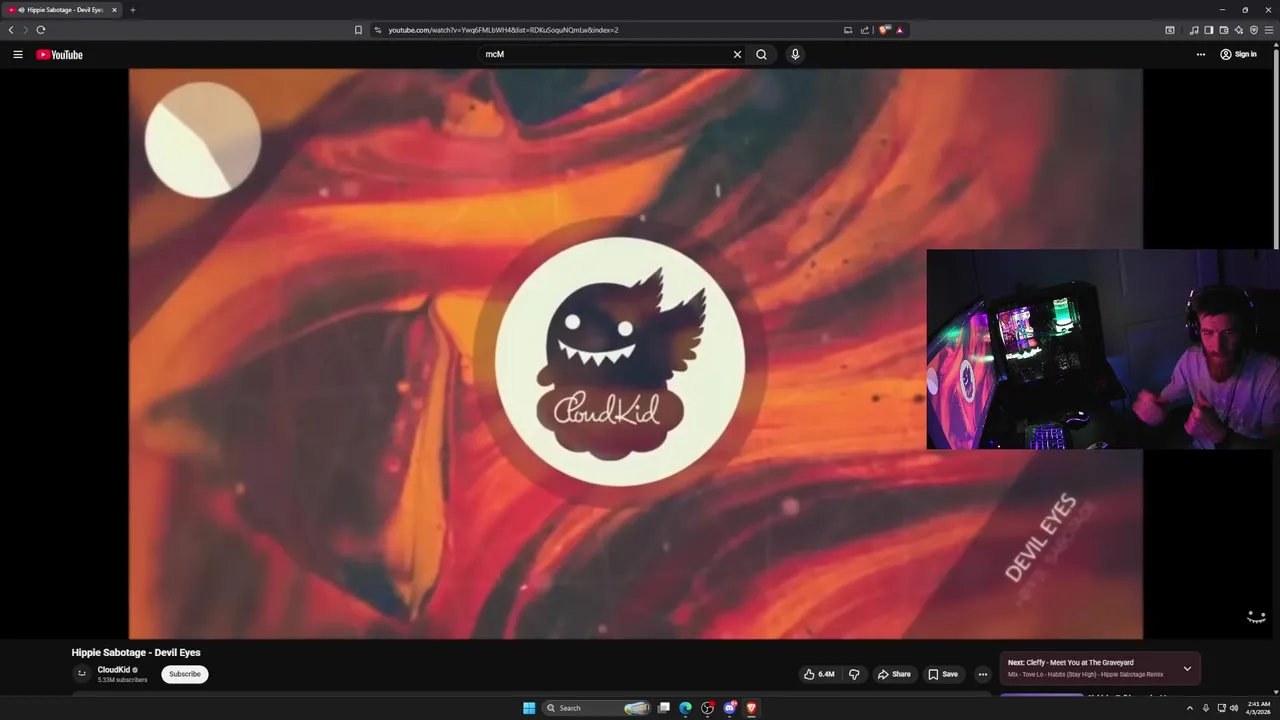
Task: Open the cast/picture-in-picture icon in address bar
Action: point(848,30)
